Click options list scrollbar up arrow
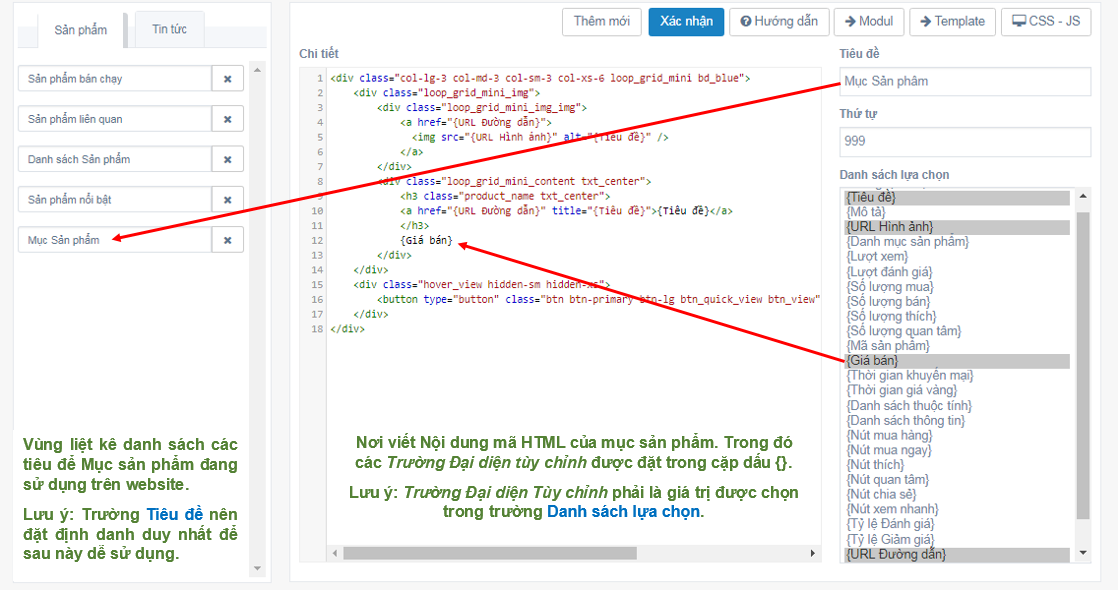Viewport: 1118px width, 590px height. click(x=1082, y=196)
